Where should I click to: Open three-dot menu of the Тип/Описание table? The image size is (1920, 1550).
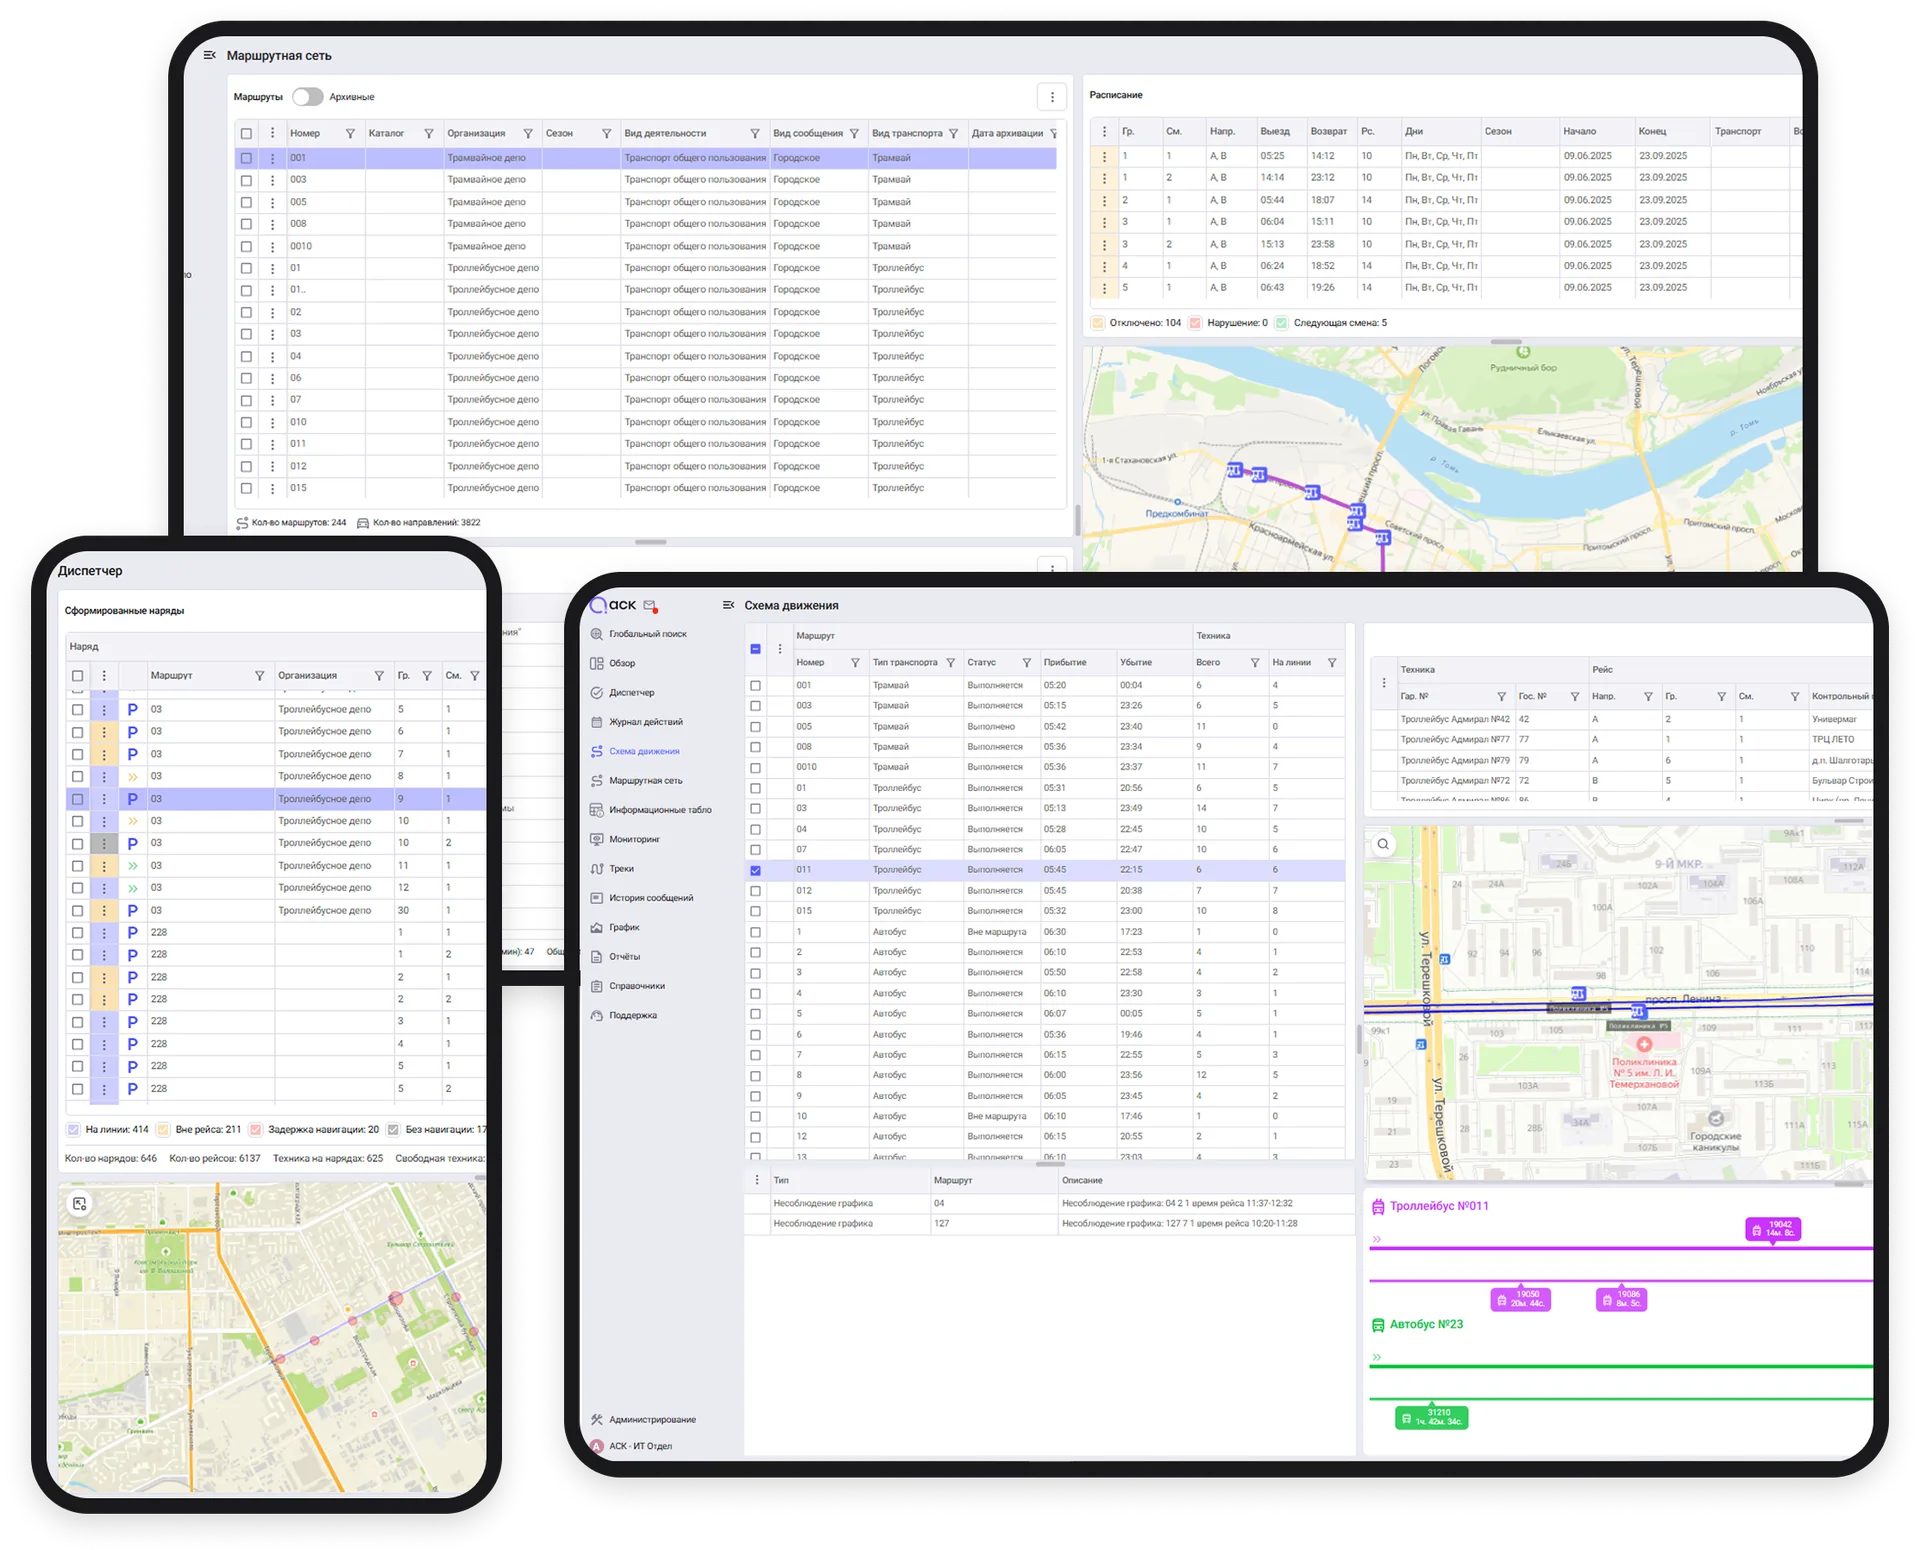click(757, 1180)
